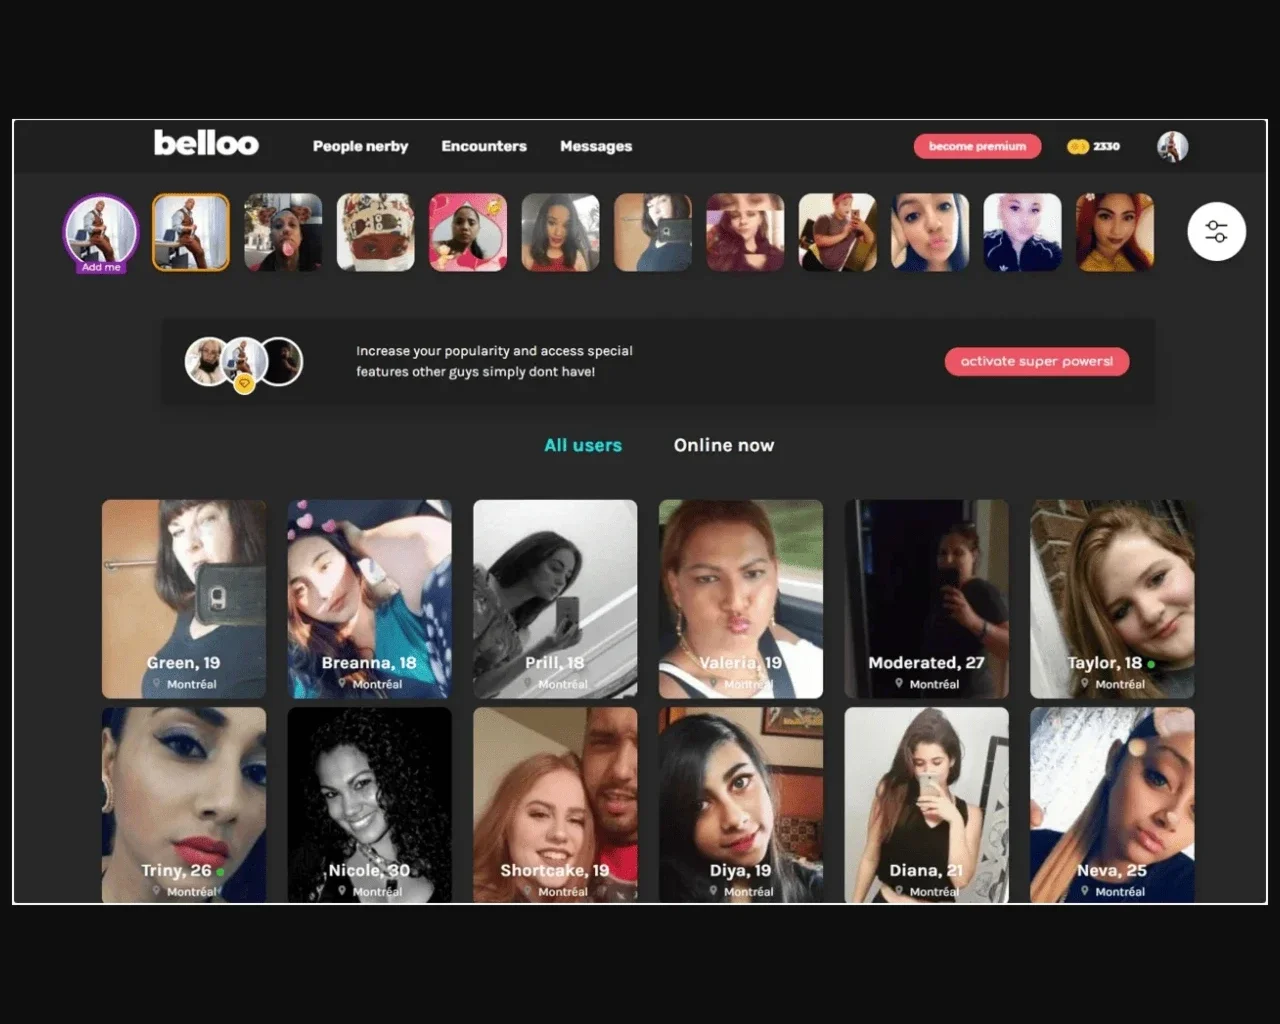The width and height of the screenshot is (1280, 1024).
Task: Open People nerby menu
Action: tap(360, 146)
